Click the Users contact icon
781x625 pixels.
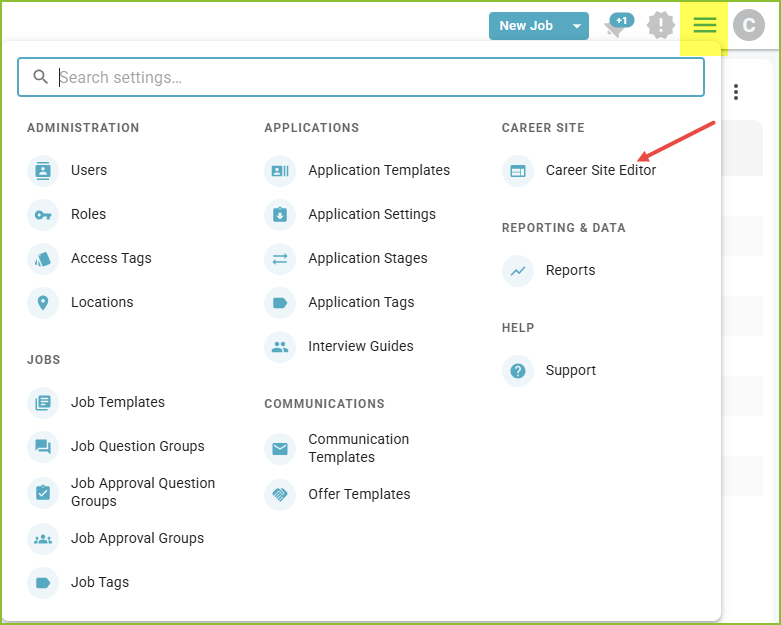43,171
